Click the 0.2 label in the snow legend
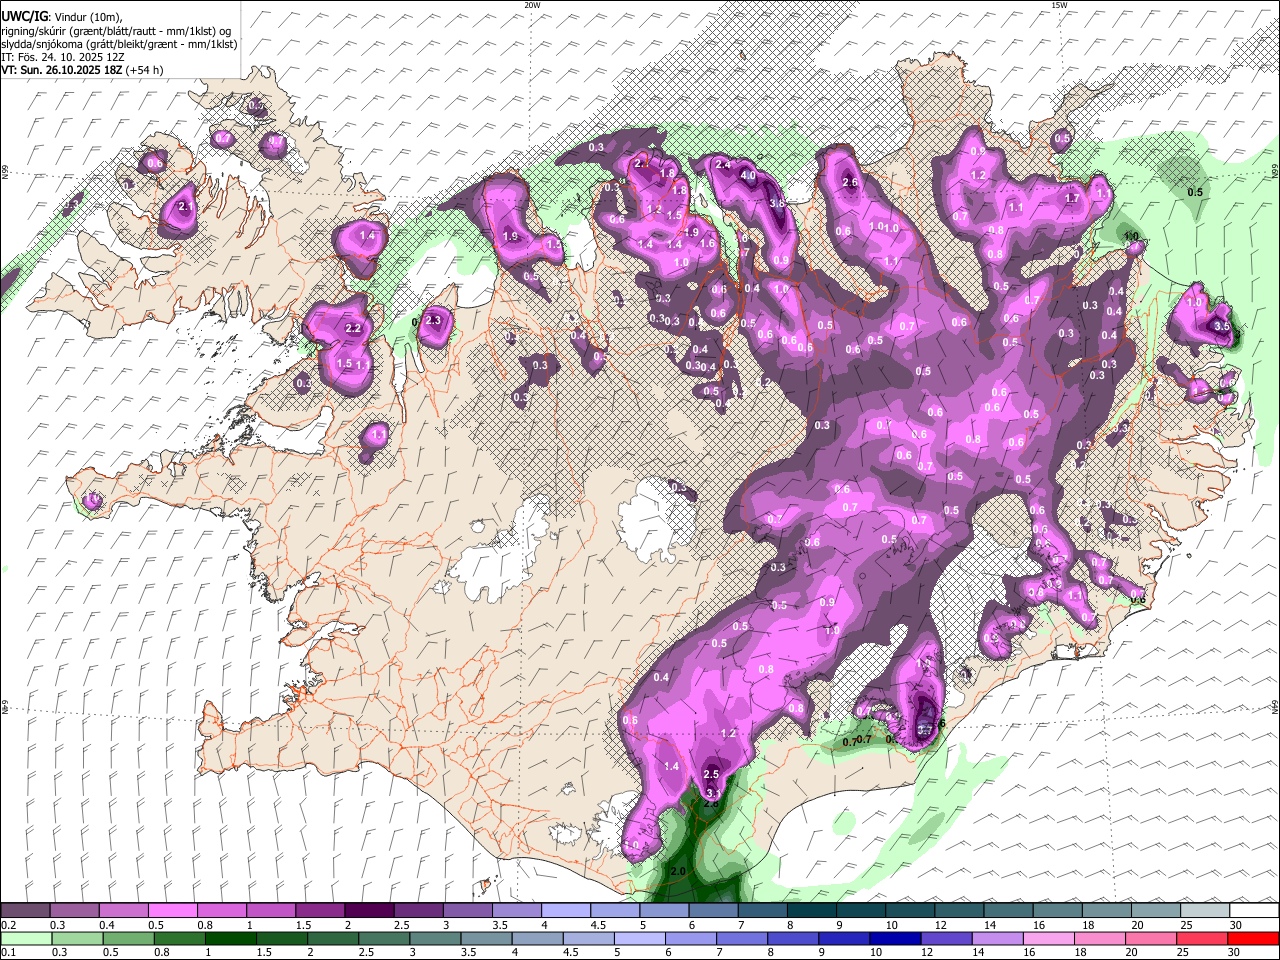 (8, 925)
